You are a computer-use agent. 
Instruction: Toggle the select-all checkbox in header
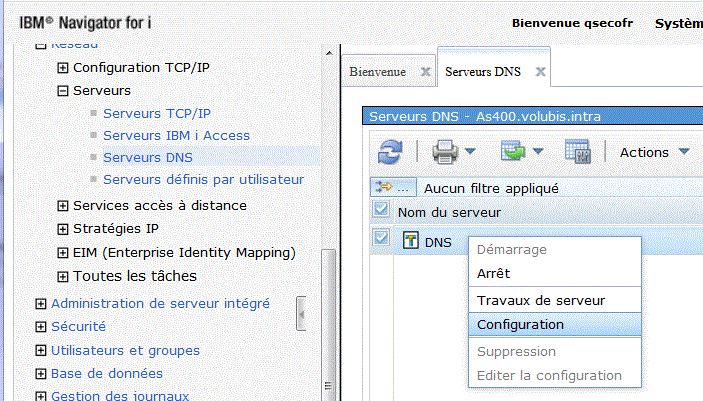click(x=381, y=209)
